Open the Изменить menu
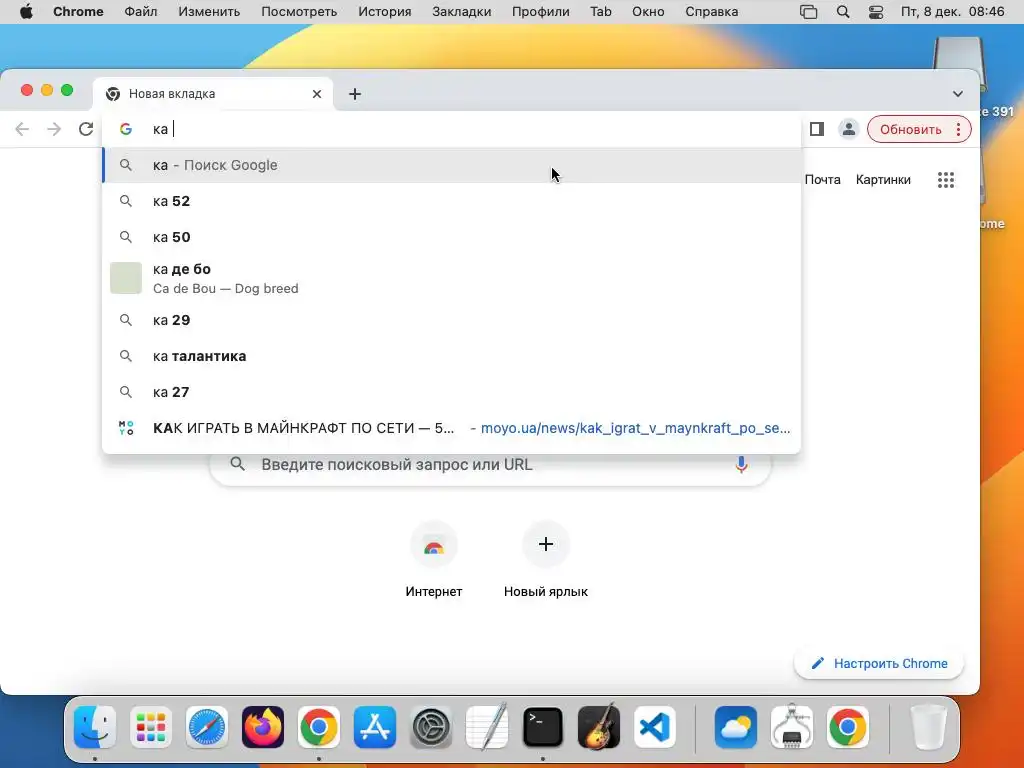This screenshot has width=1024, height=768. [x=209, y=12]
